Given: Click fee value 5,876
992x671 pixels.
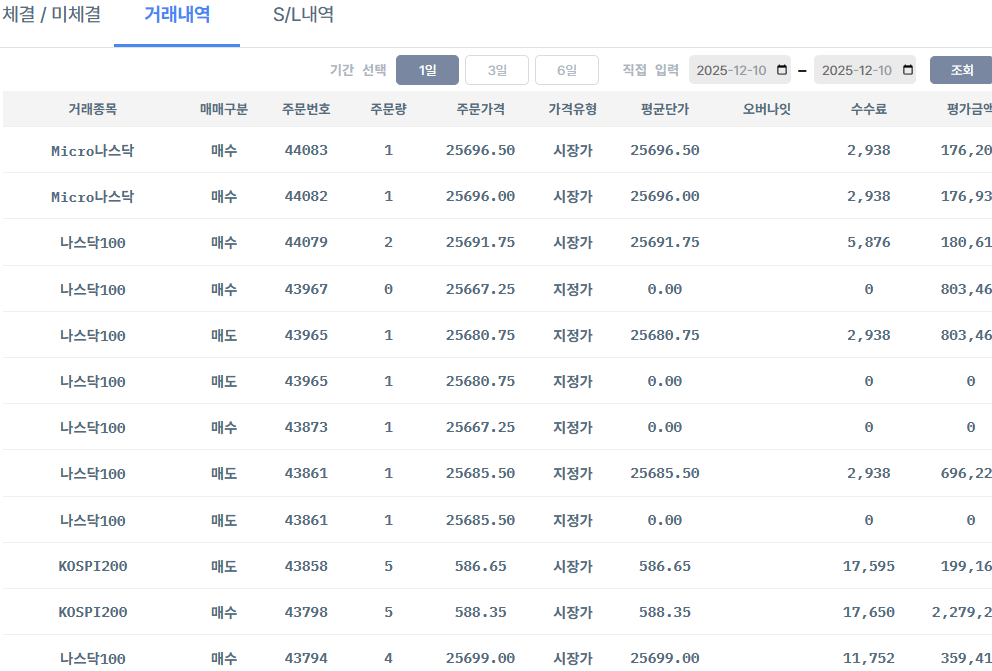Looking at the screenshot, I should tap(869, 242).
